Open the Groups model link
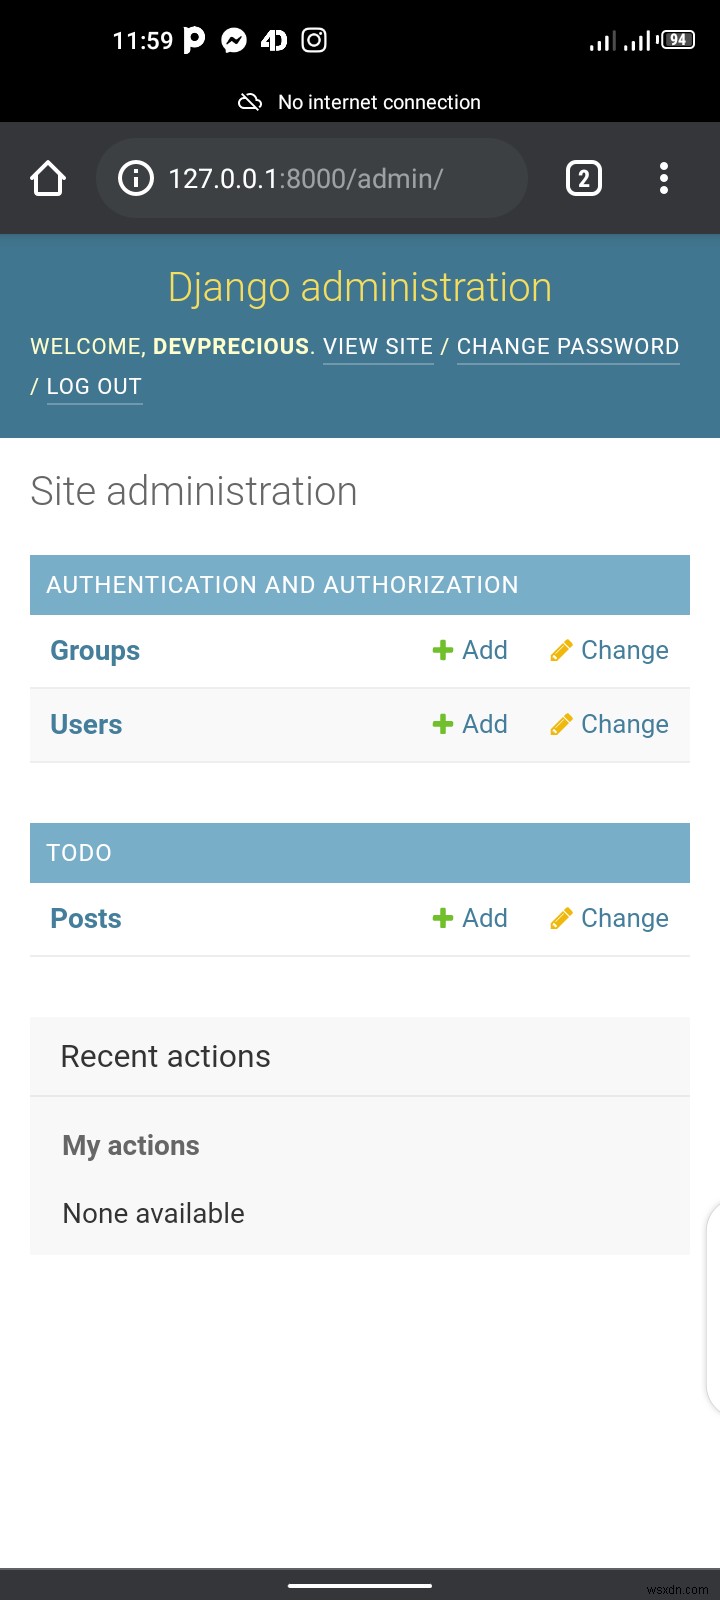720x1600 pixels. point(95,651)
